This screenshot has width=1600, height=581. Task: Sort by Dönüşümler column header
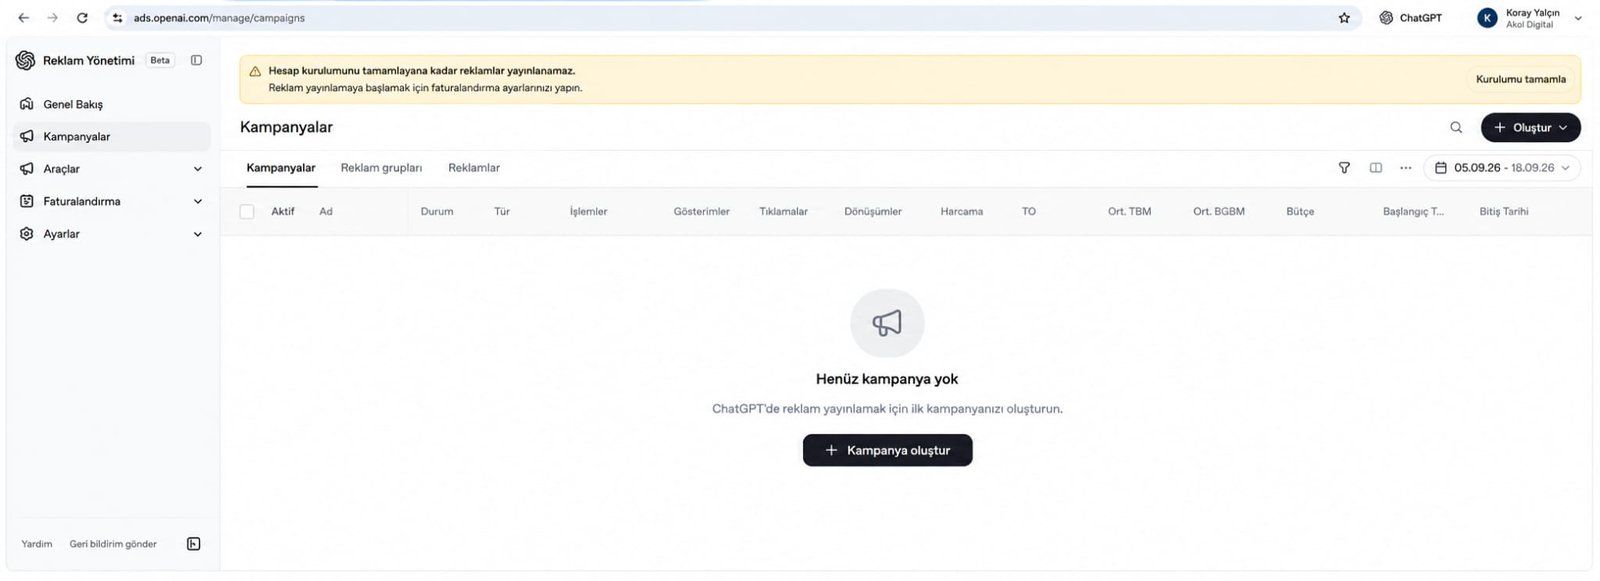[873, 211]
